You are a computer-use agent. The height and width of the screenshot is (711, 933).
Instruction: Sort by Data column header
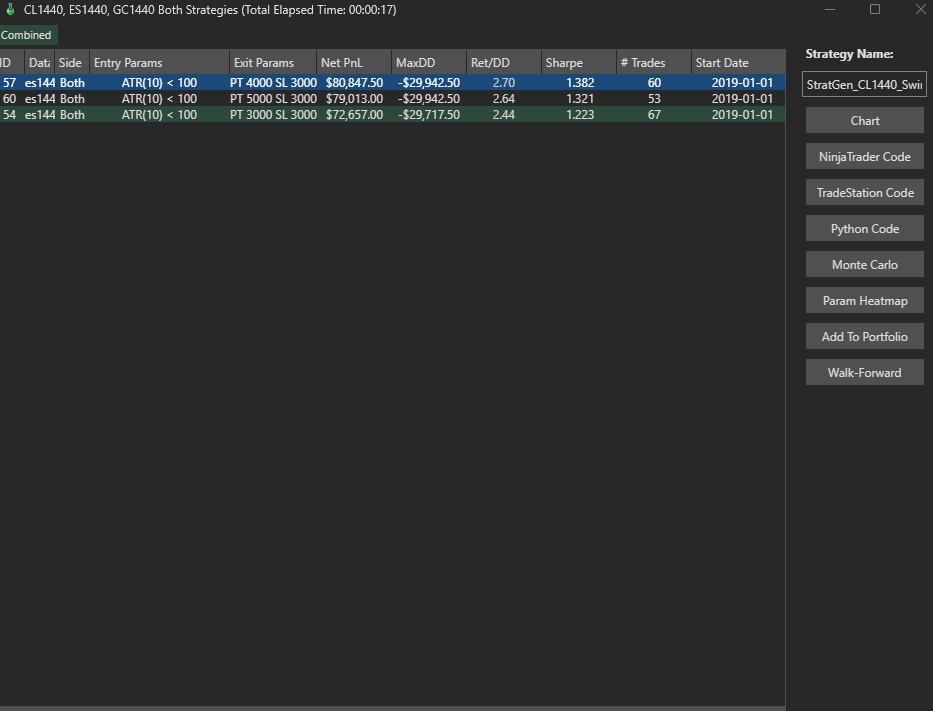pos(39,62)
